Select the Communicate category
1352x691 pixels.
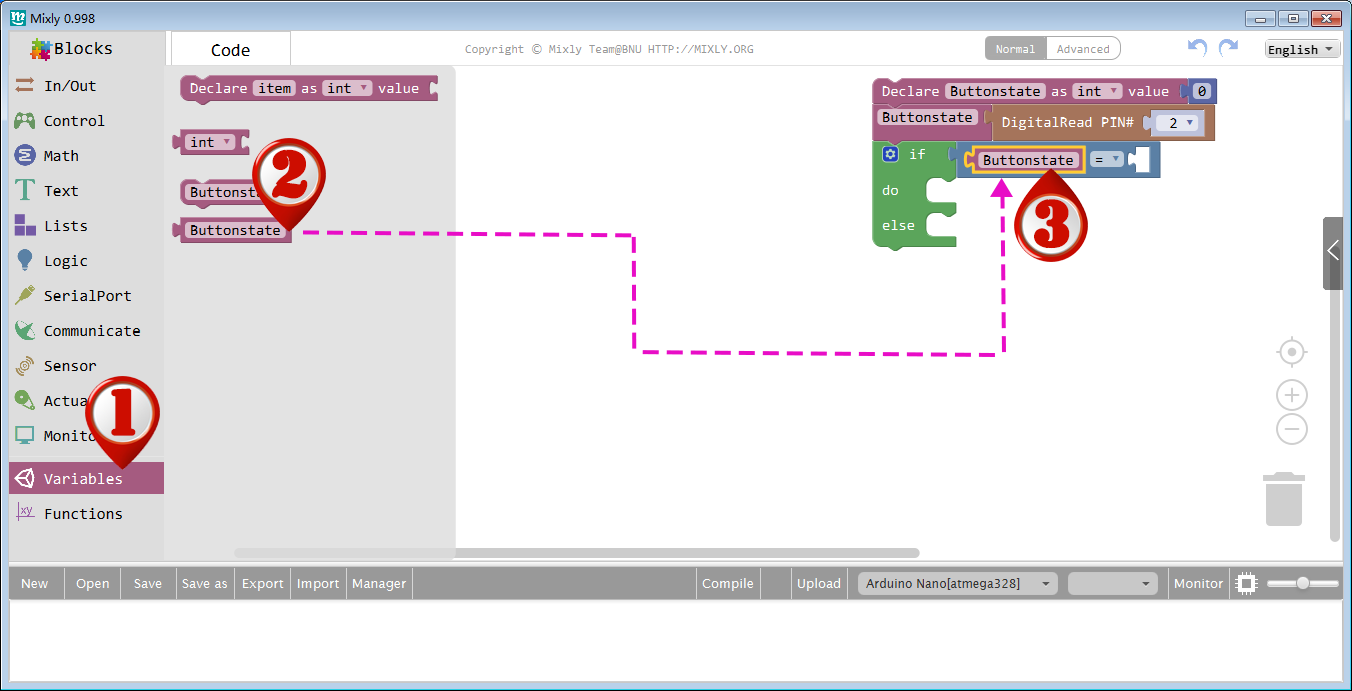click(x=87, y=331)
